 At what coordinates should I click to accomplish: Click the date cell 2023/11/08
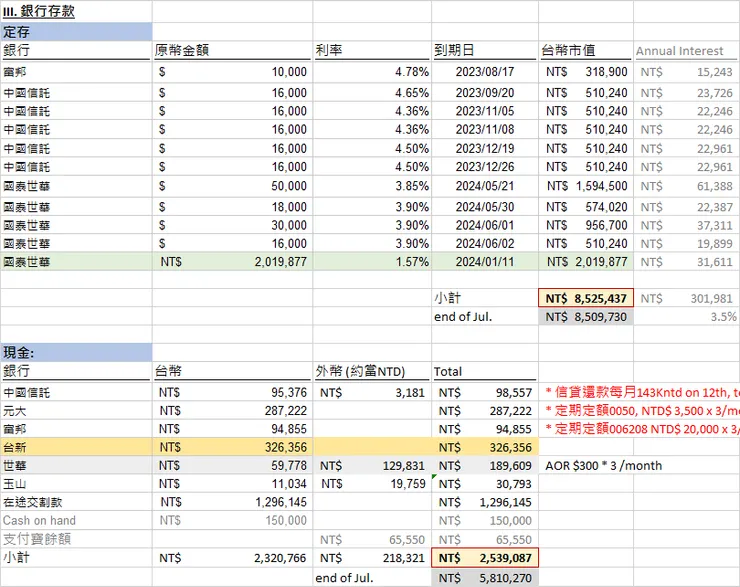(x=485, y=129)
